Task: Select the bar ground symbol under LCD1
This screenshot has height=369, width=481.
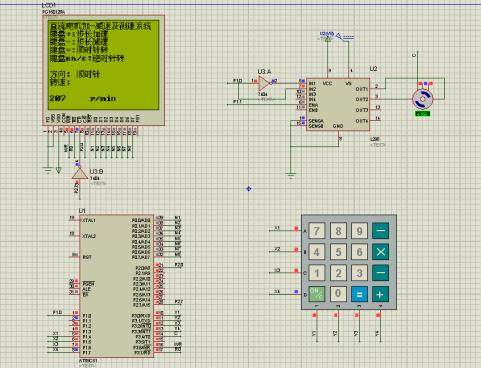Action: [x=48, y=171]
